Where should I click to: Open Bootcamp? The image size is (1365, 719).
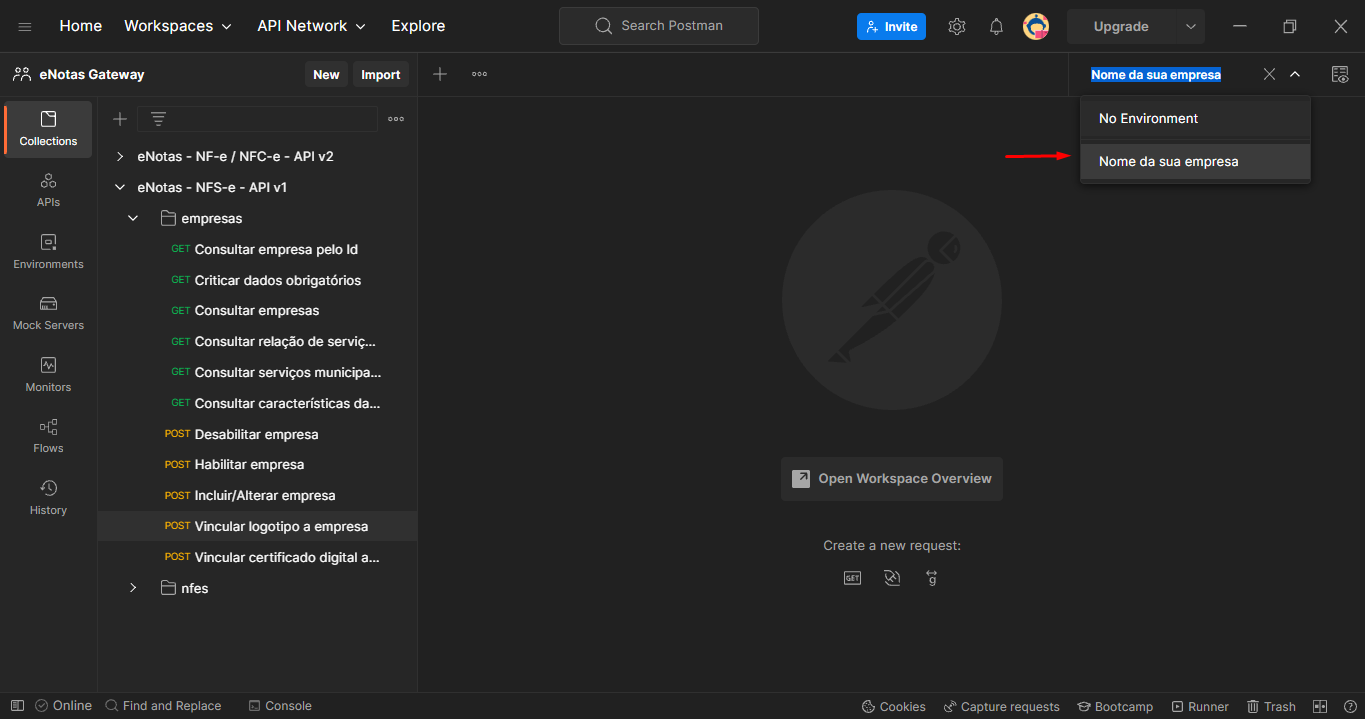point(1116,706)
